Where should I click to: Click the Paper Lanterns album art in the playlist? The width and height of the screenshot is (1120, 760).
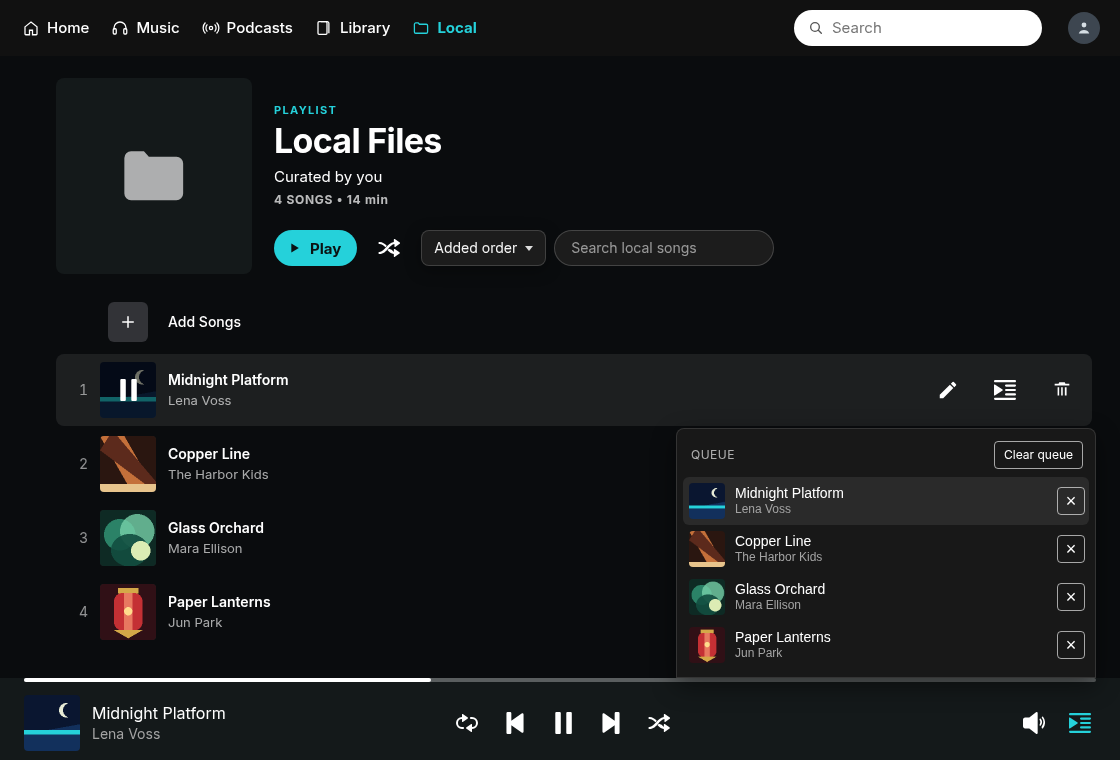pos(128,612)
